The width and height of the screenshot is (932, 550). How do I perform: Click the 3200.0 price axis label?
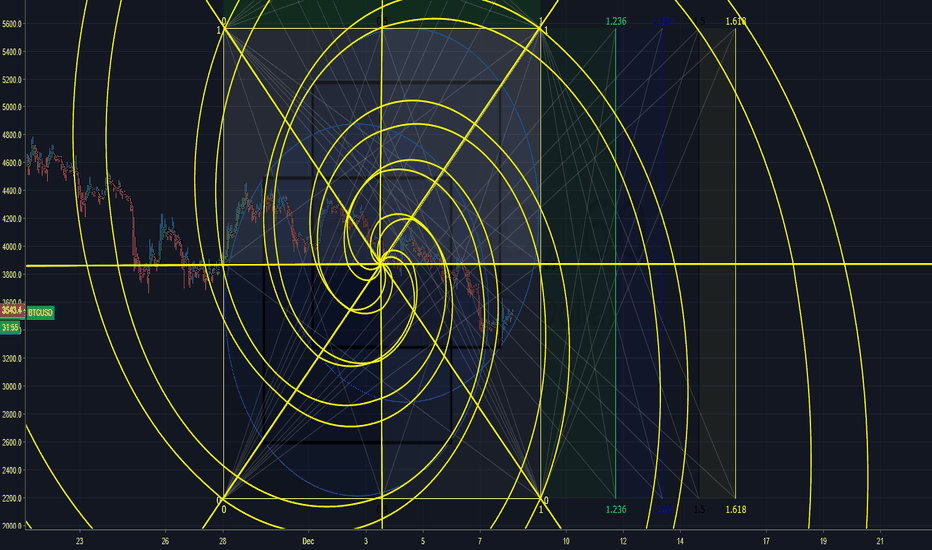click(12, 359)
